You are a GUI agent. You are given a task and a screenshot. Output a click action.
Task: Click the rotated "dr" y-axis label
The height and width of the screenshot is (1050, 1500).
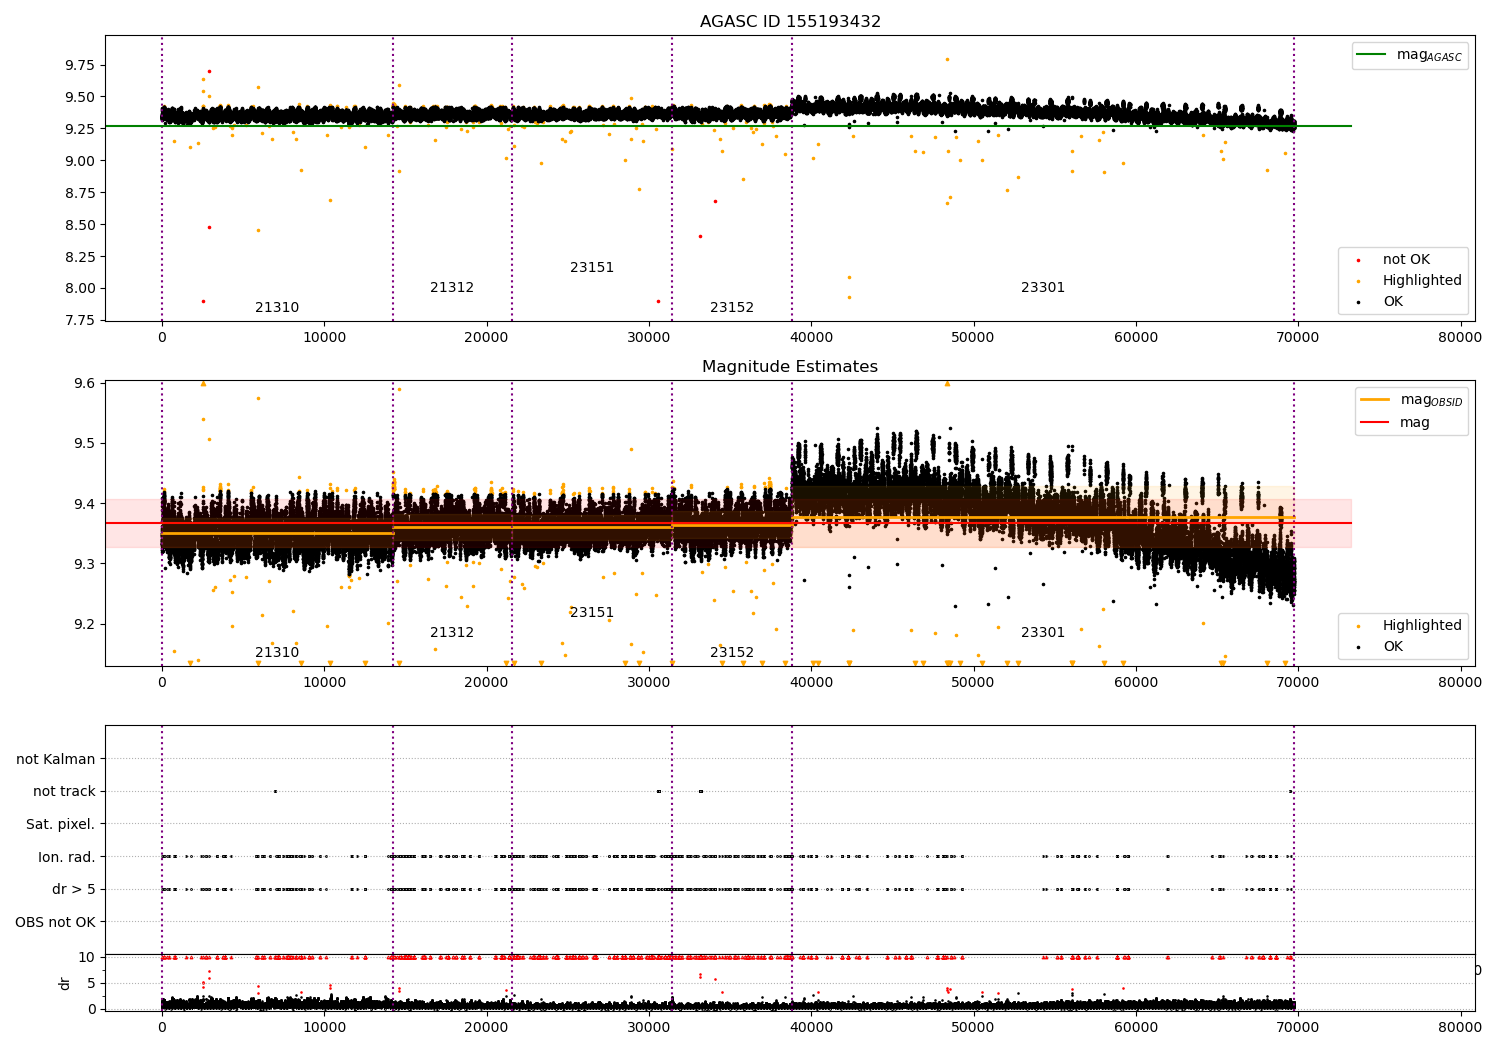pos(65,983)
